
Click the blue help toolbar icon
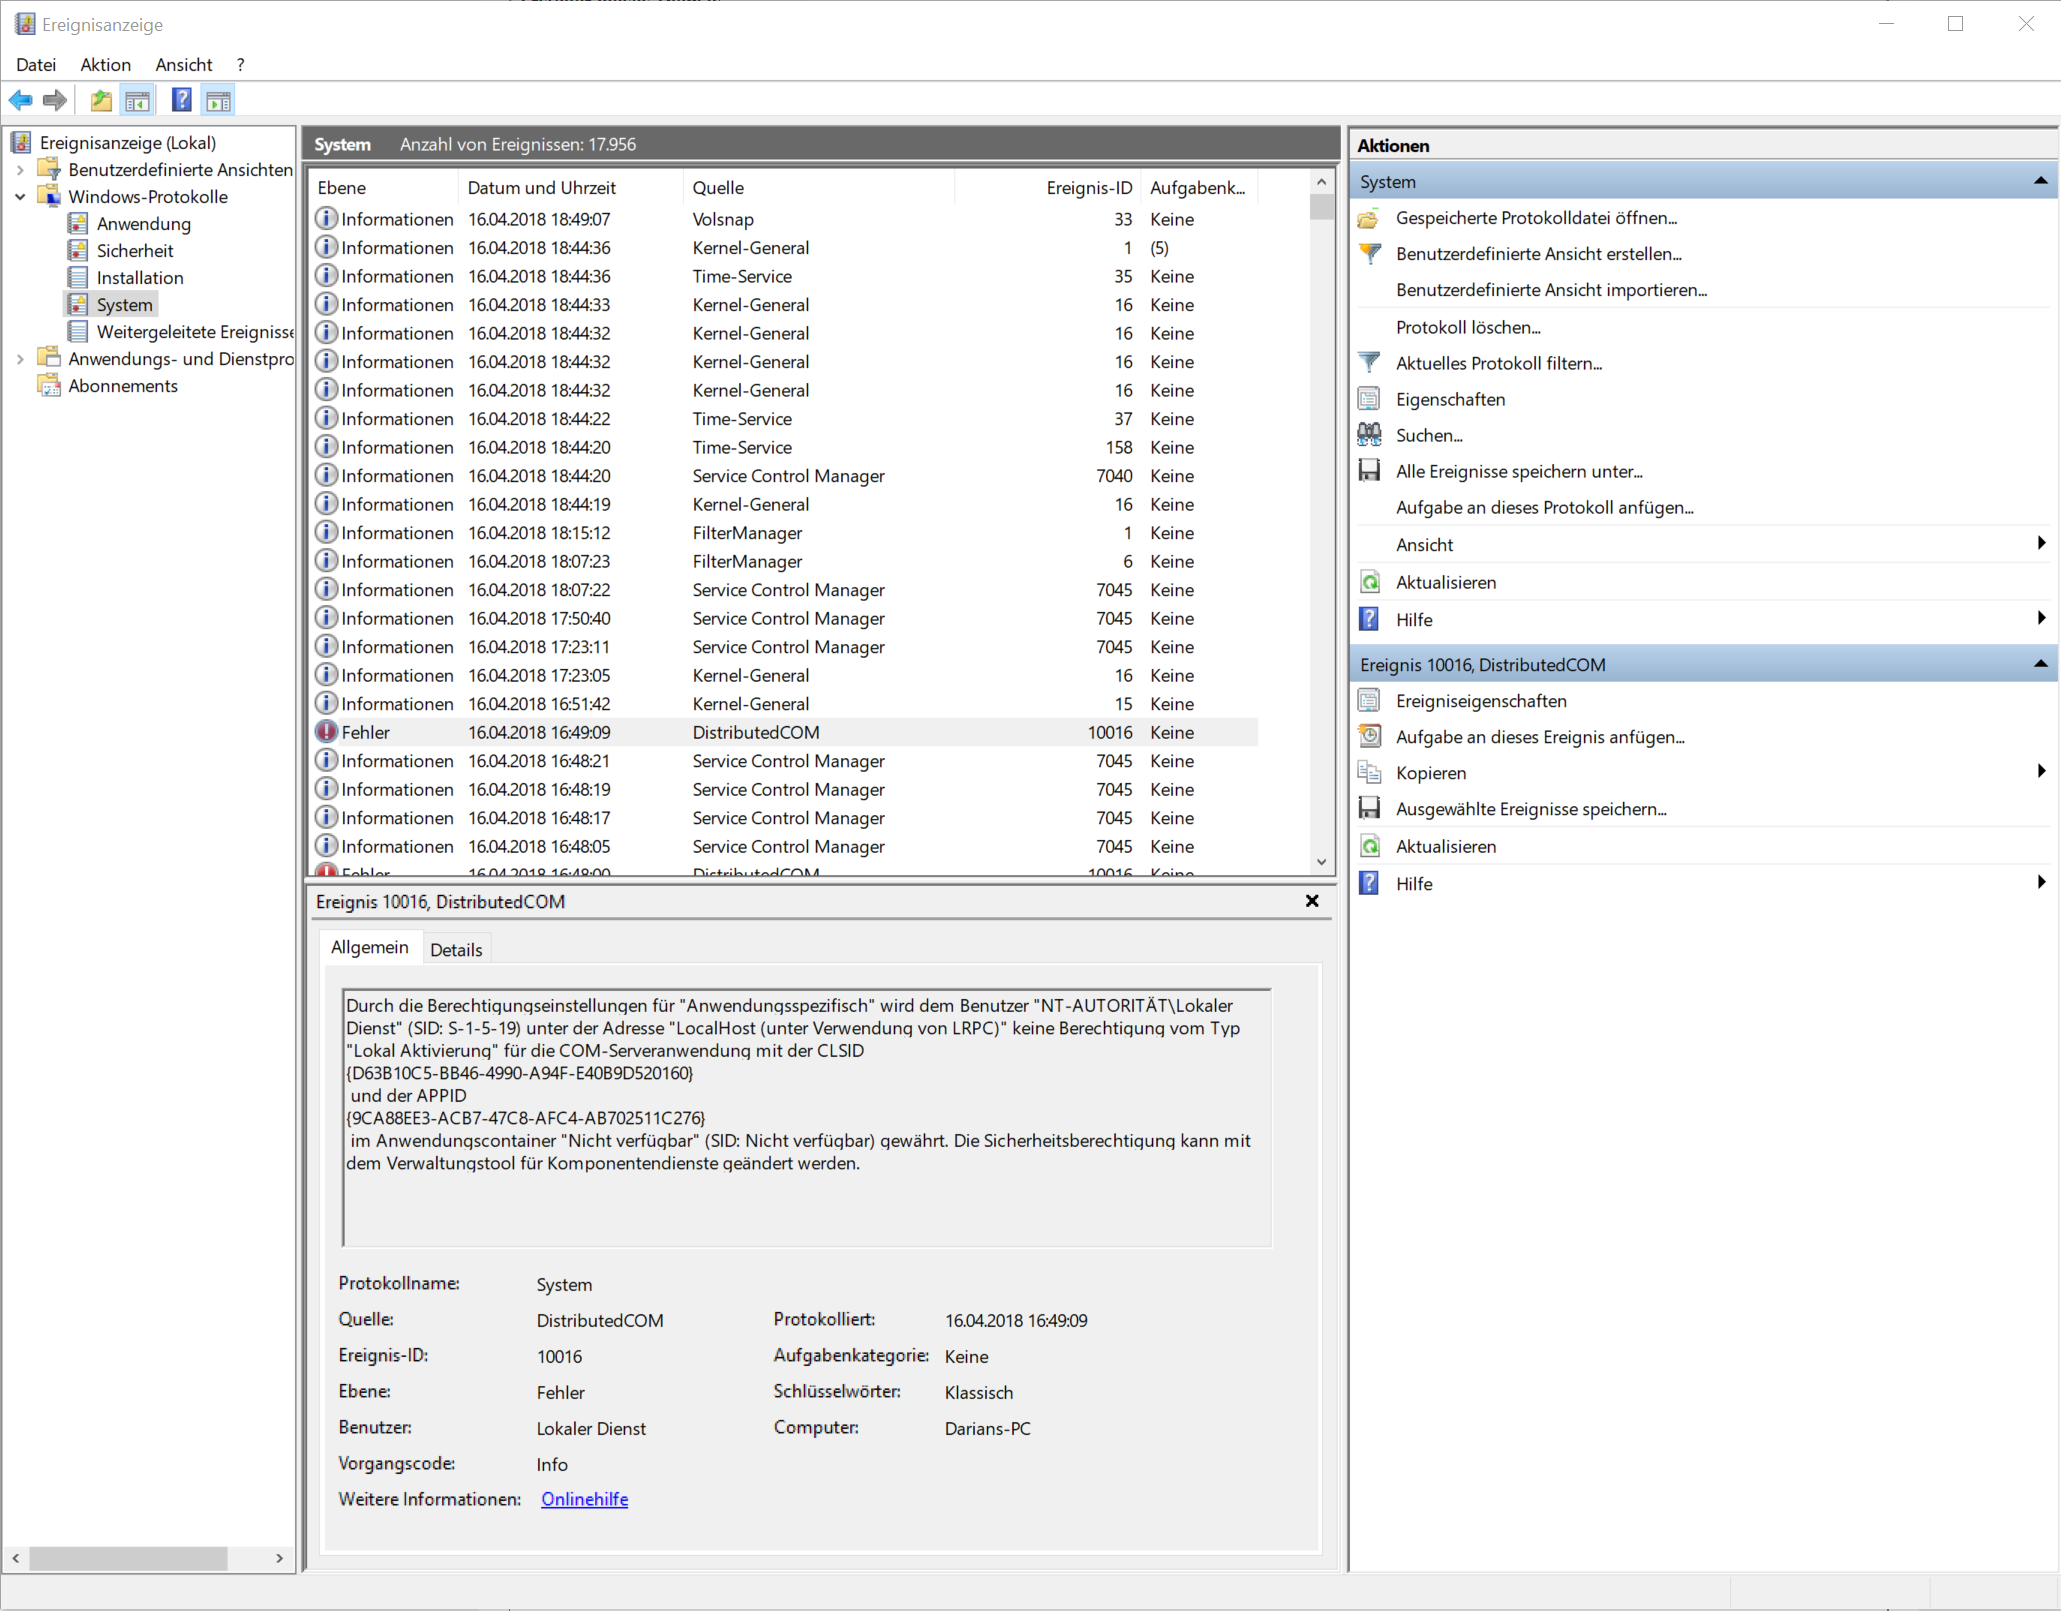pos(181,100)
